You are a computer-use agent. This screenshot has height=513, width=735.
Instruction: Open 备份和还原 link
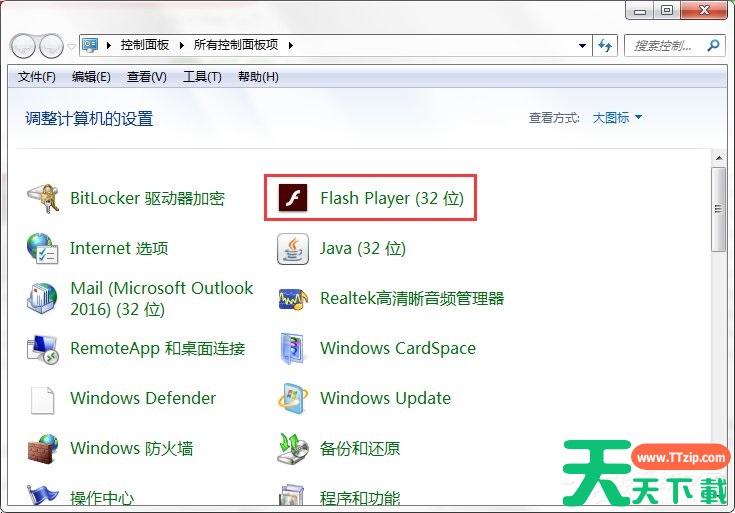tap(360, 449)
